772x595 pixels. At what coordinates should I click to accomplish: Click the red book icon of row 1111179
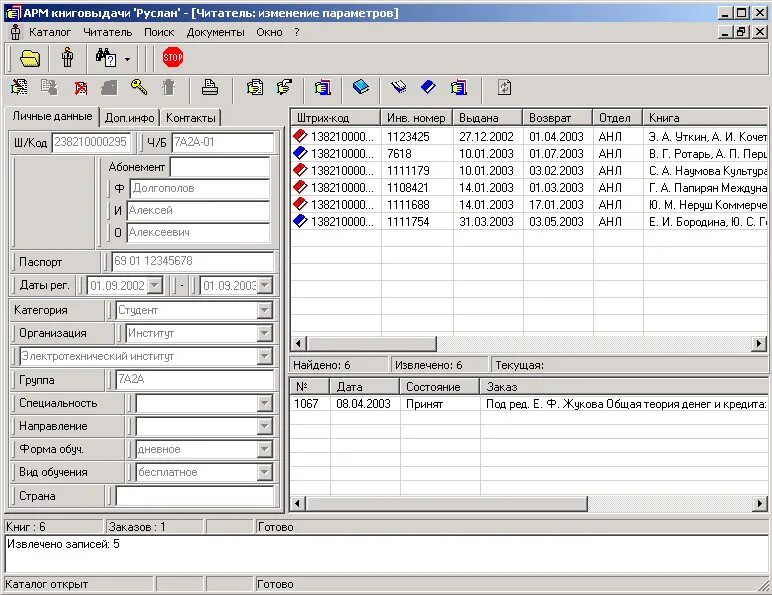click(300, 170)
